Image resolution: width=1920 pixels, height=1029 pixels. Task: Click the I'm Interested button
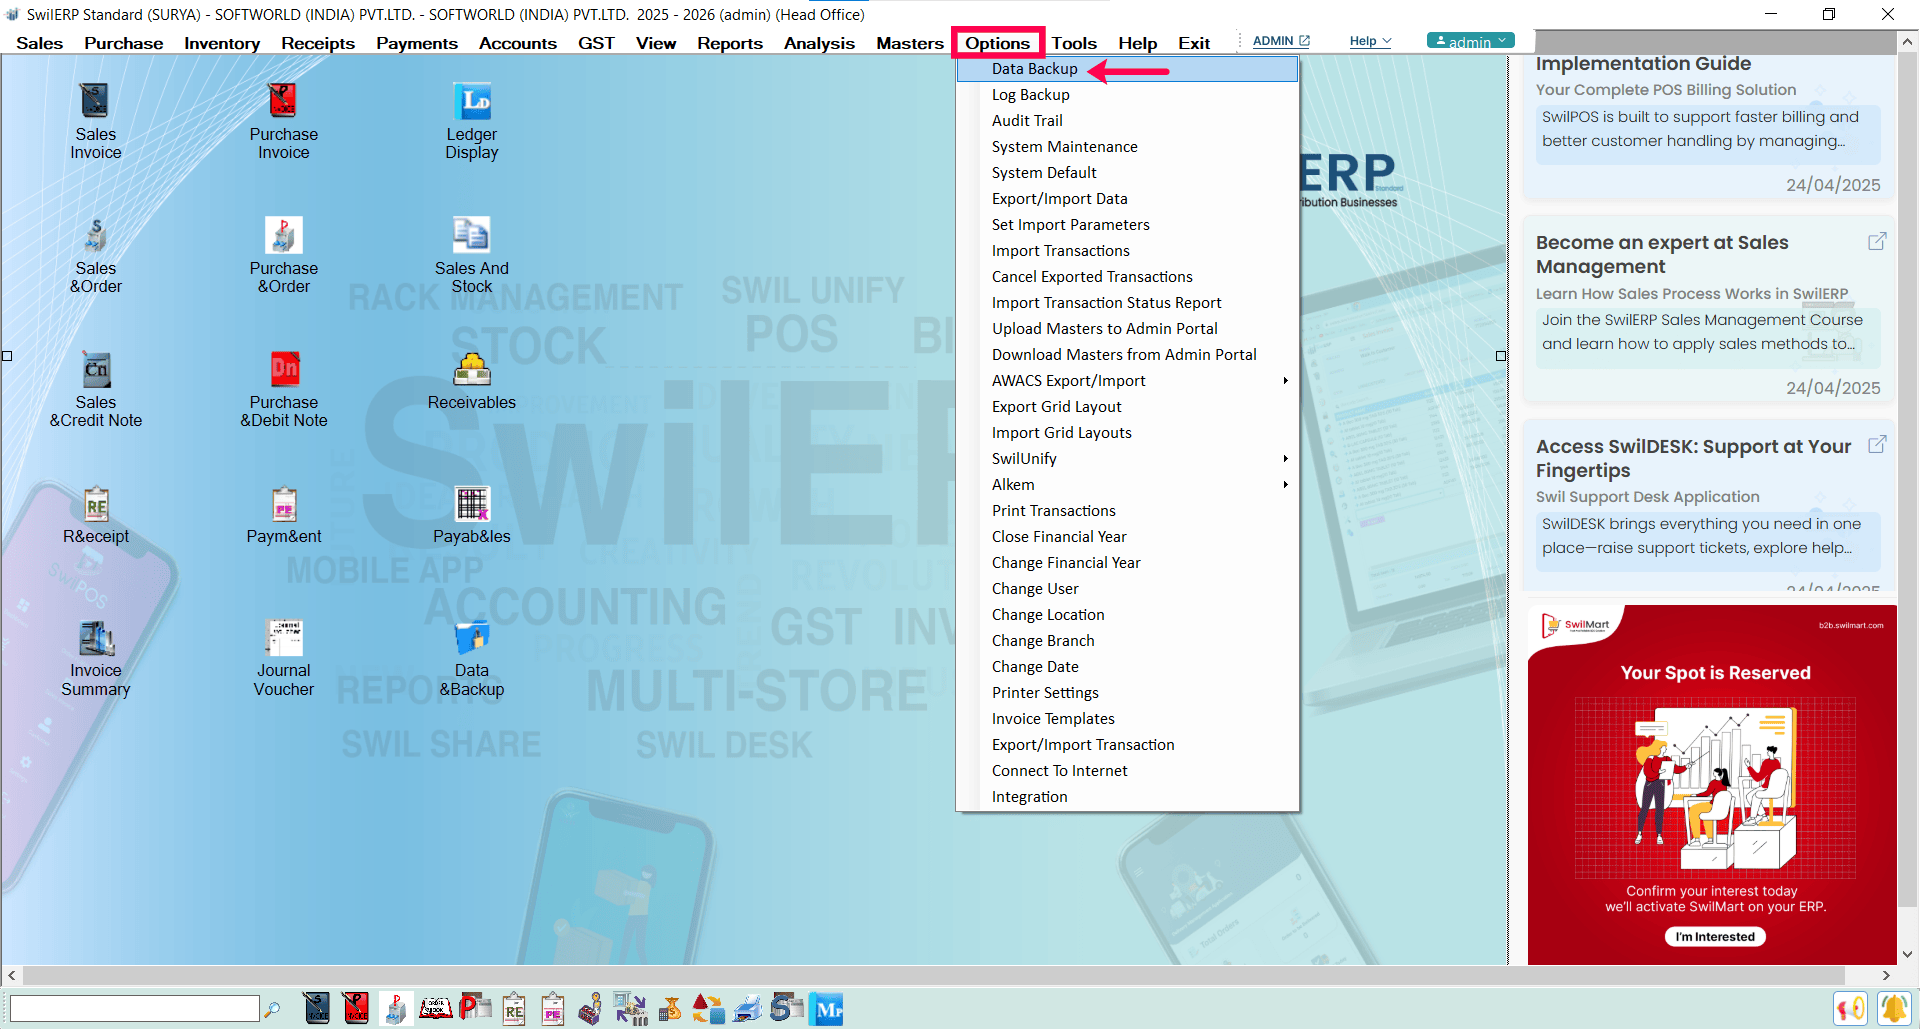(x=1715, y=937)
